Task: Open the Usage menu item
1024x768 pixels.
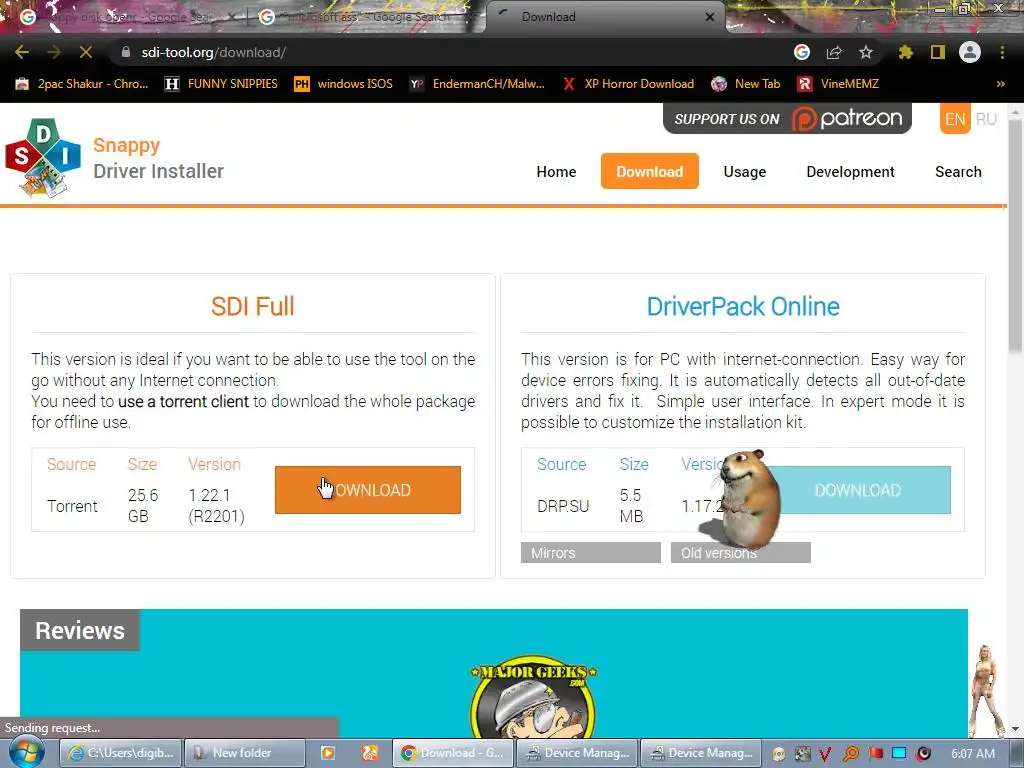Action: (x=745, y=172)
